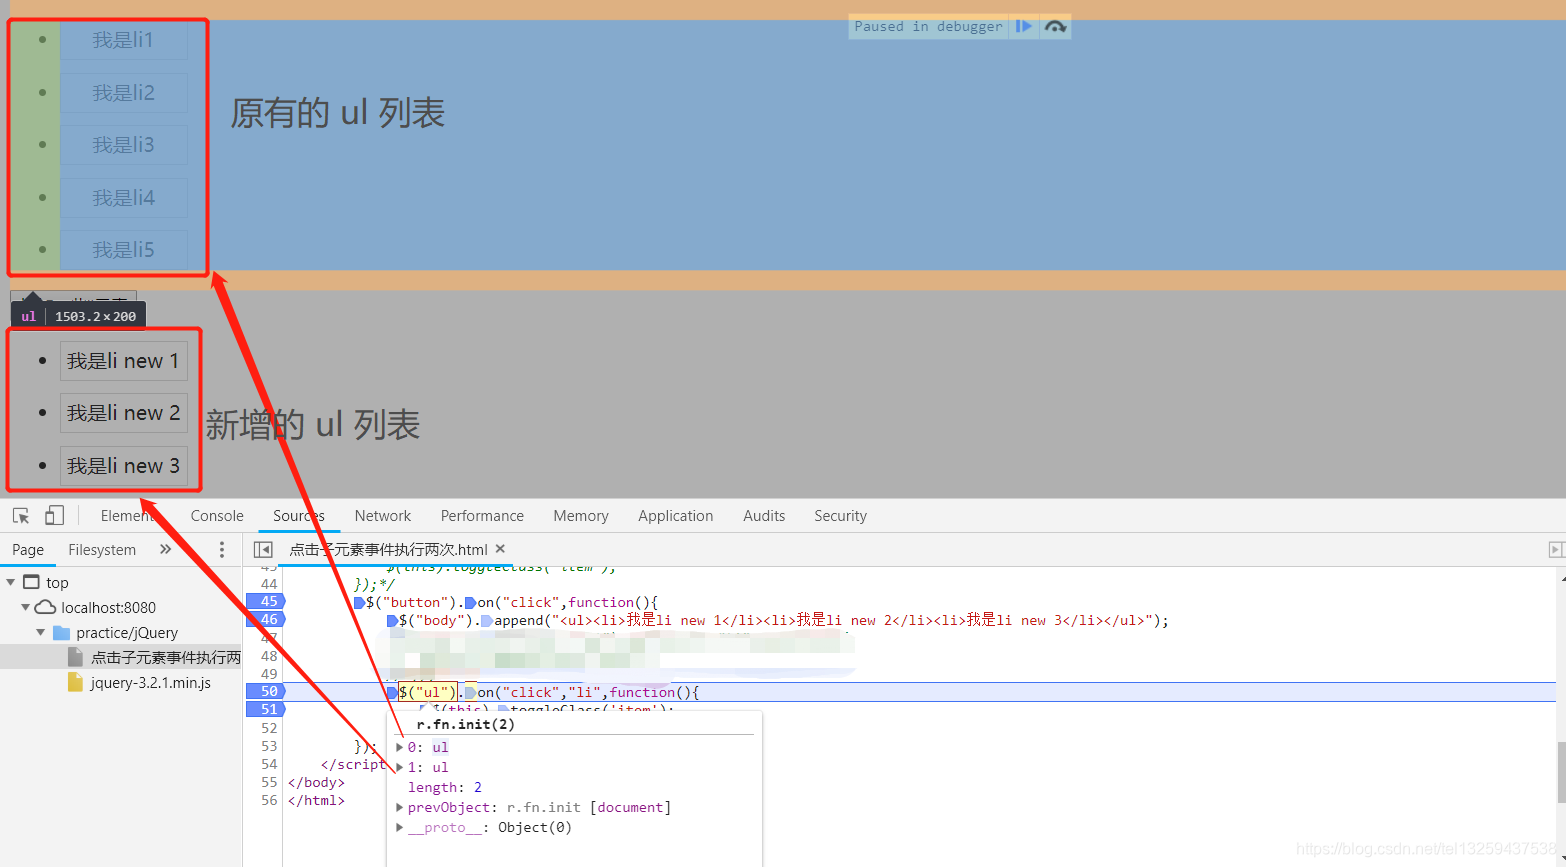The width and height of the screenshot is (1566, 867).
Task: Toggle breakpoint on line 45
Action: 266,601
